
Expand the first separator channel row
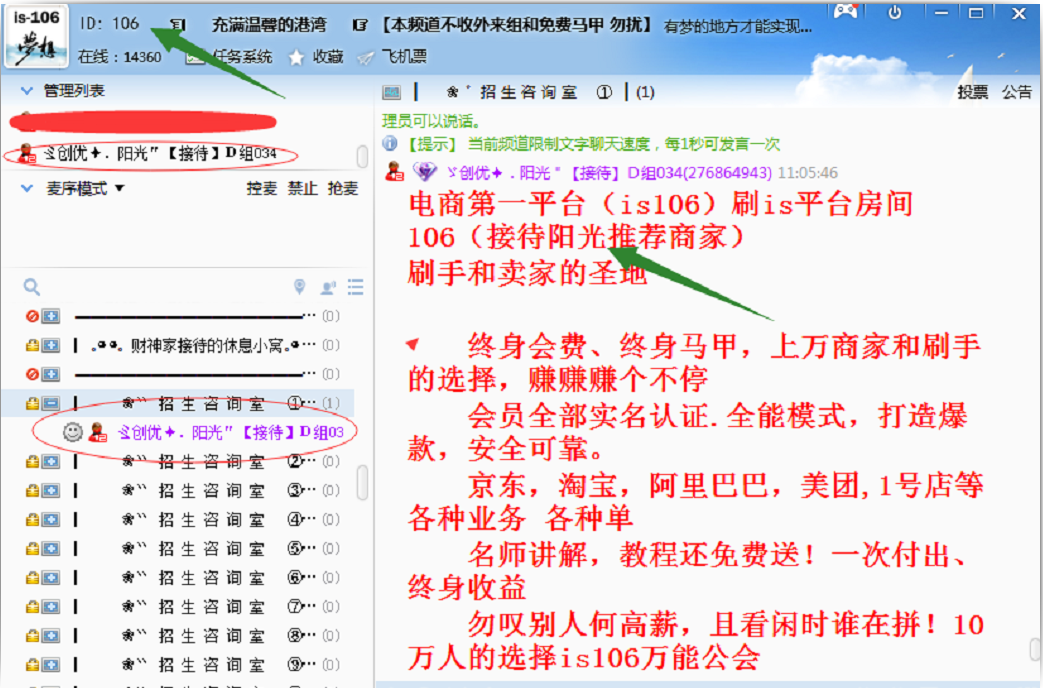[51, 316]
